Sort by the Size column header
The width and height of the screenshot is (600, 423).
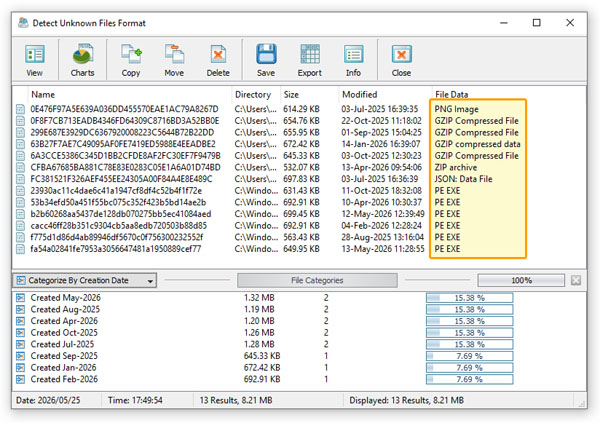point(291,95)
